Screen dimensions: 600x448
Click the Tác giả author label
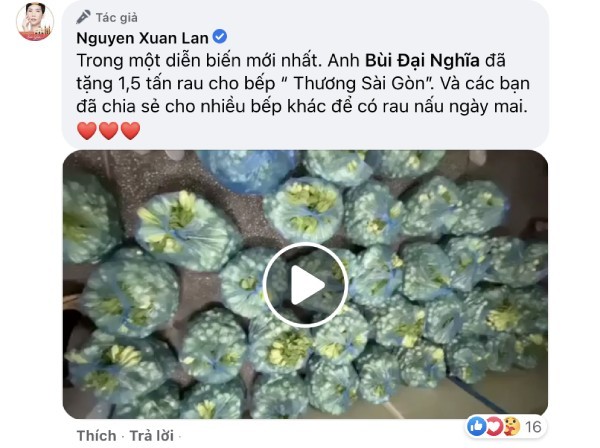click(x=116, y=18)
